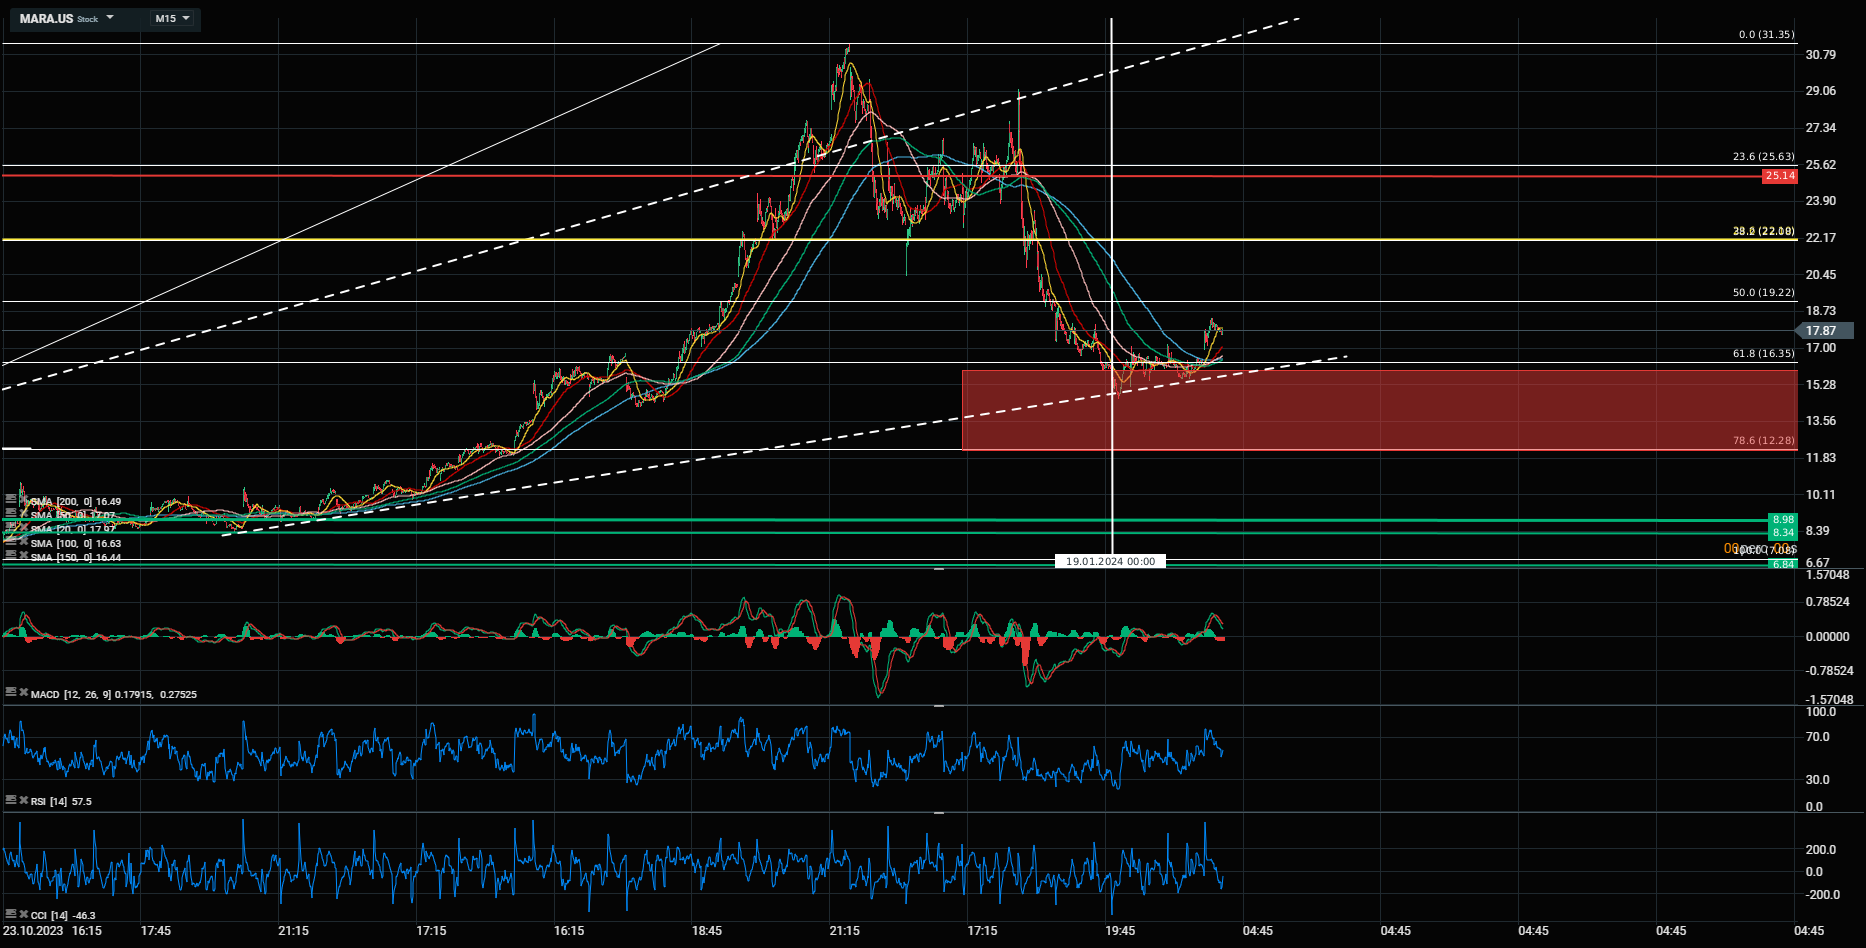Select the green 8.98 price level tag

1782,520
